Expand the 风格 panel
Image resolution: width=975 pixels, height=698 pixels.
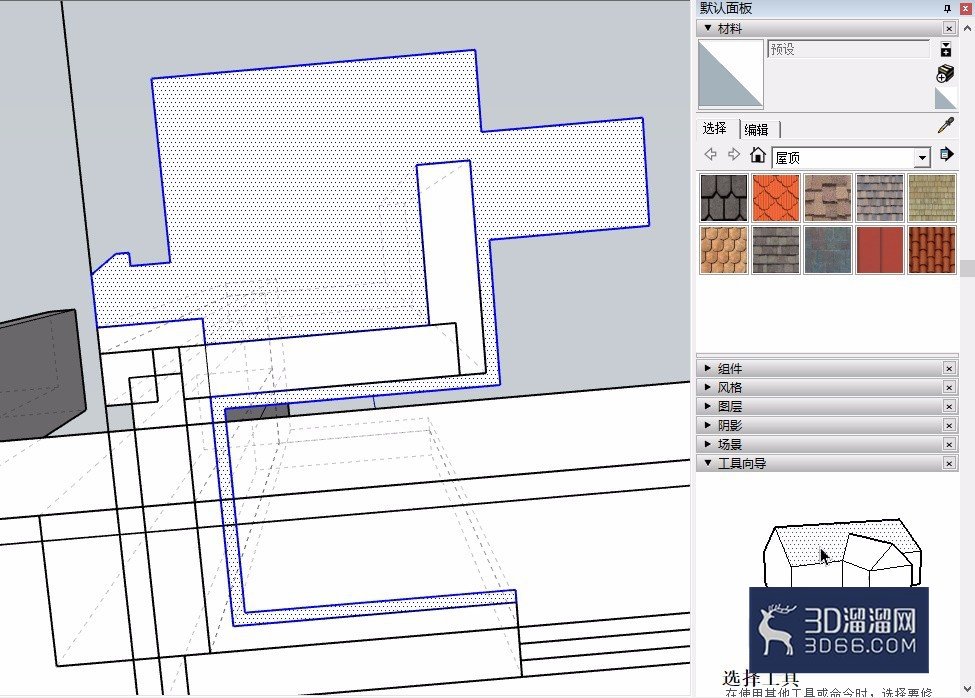(708, 387)
